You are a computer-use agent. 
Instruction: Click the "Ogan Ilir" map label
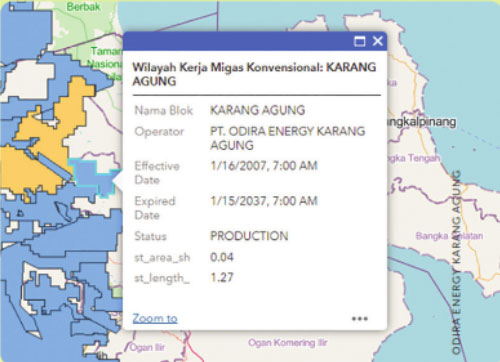pyautogui.click(x=147, y=348)
